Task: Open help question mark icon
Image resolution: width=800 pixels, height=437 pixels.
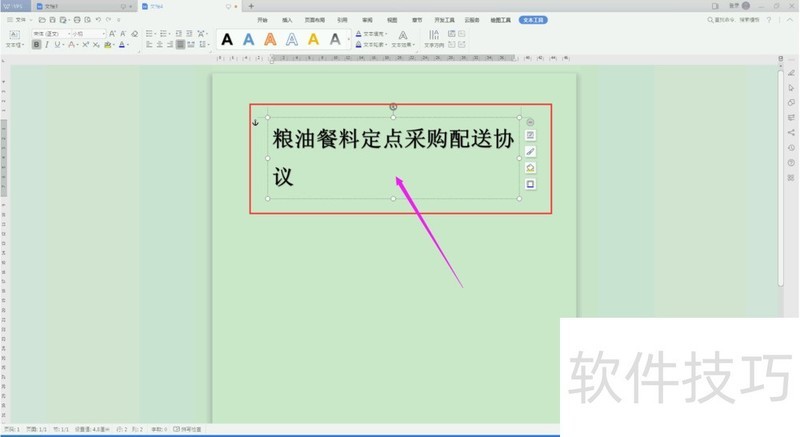Action: [769, 20]
